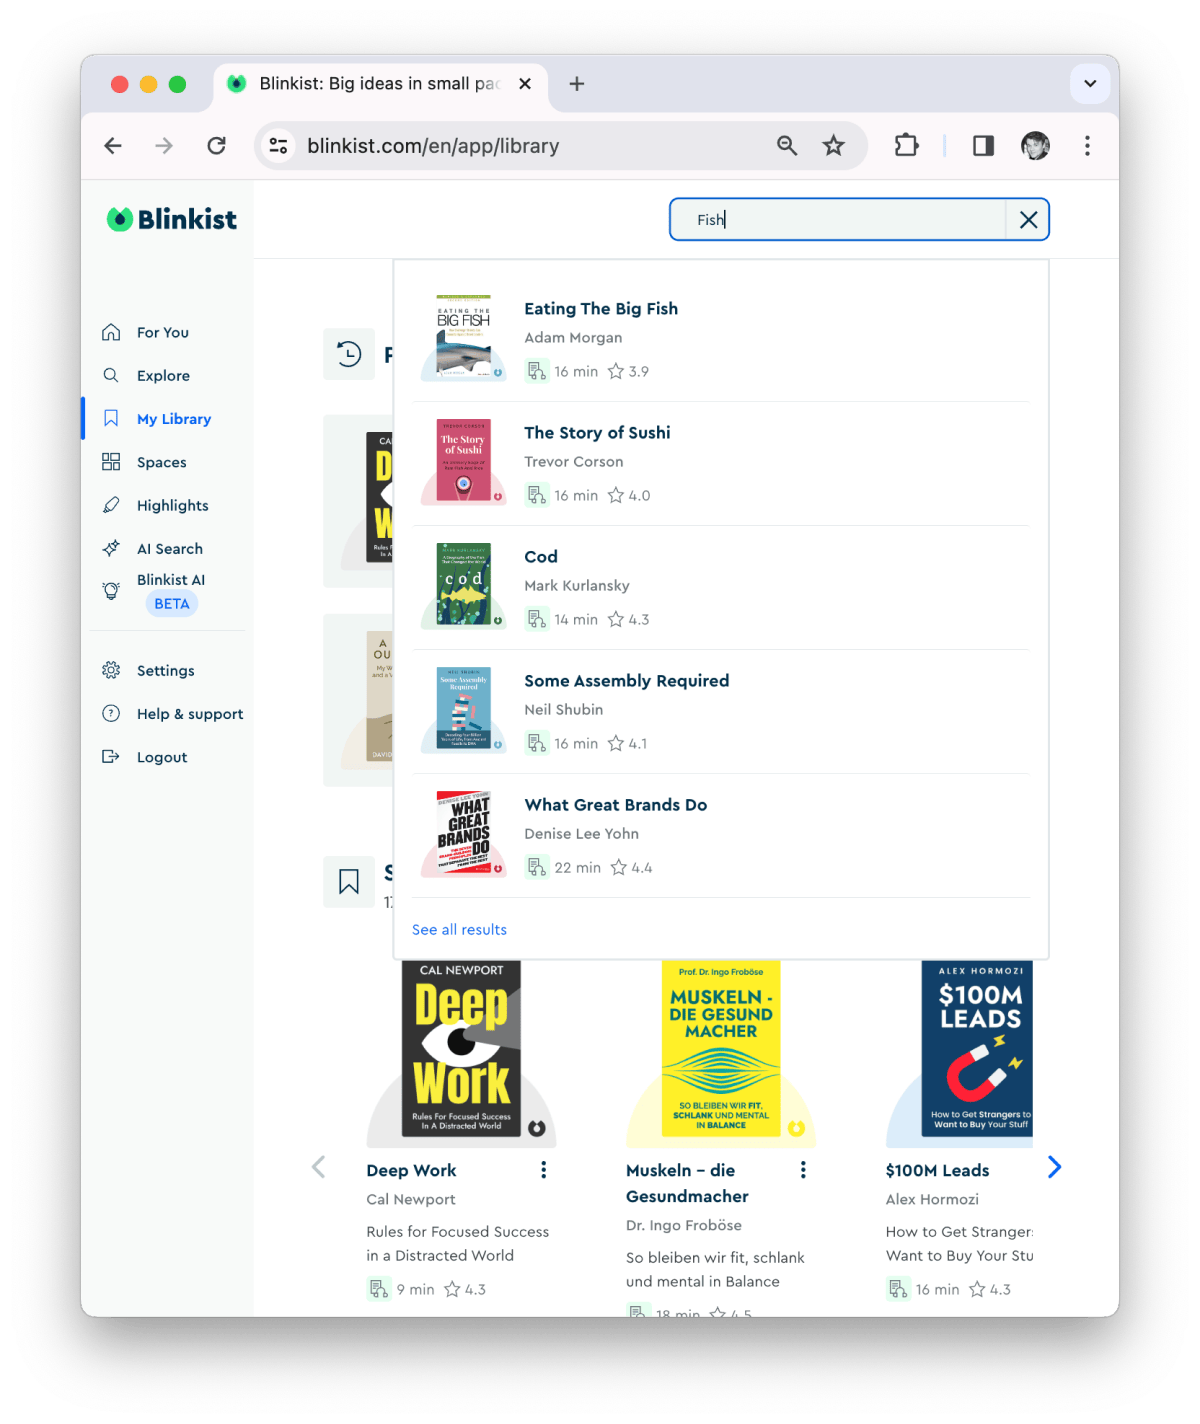Click browser forward arrow

point(164,146)
